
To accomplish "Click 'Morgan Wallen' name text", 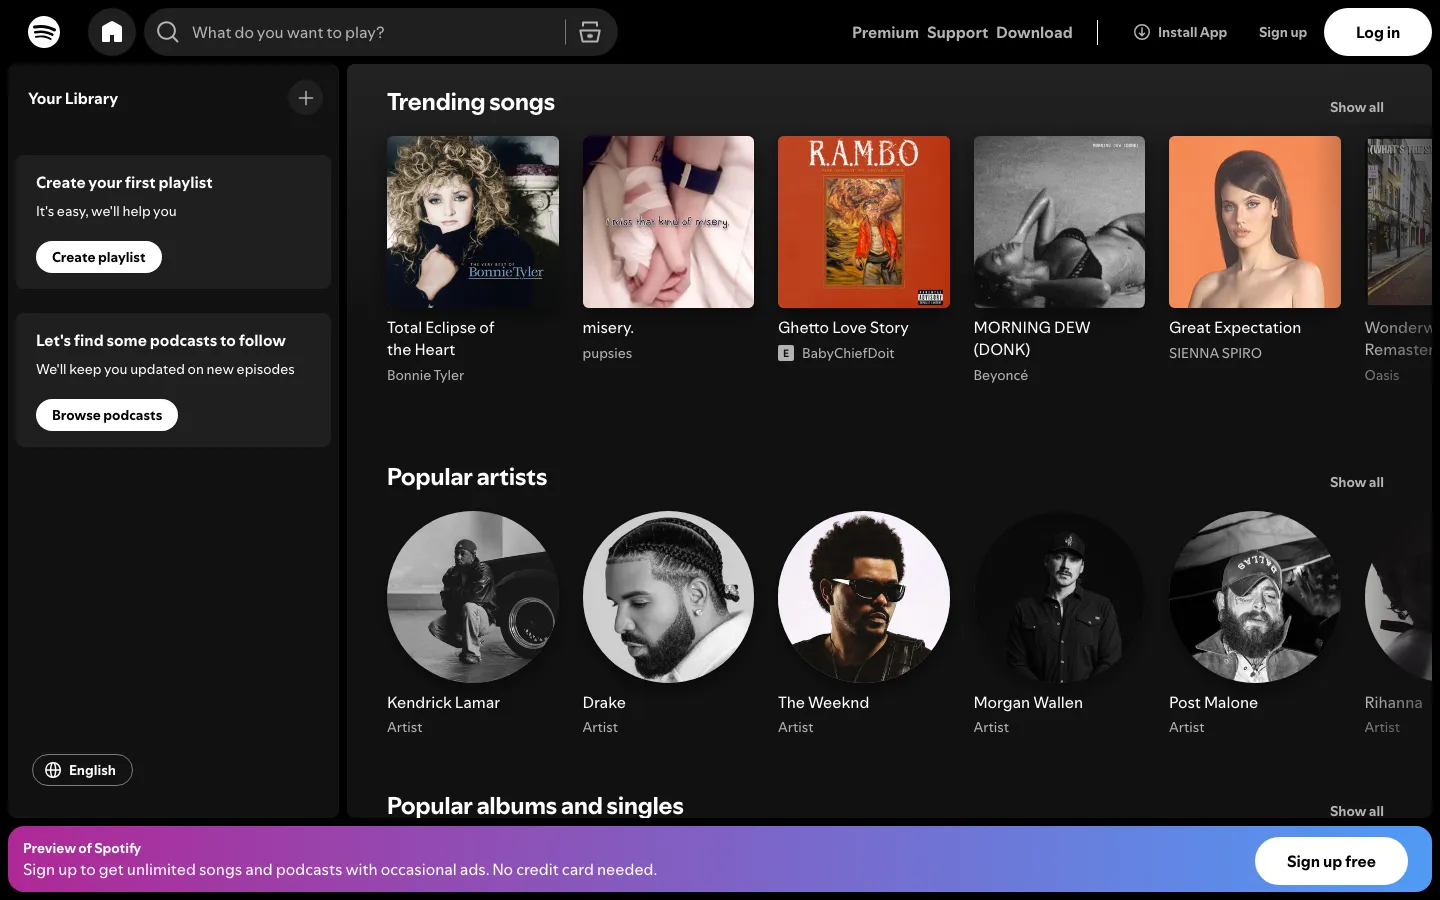I will (x=1028, y=702).
